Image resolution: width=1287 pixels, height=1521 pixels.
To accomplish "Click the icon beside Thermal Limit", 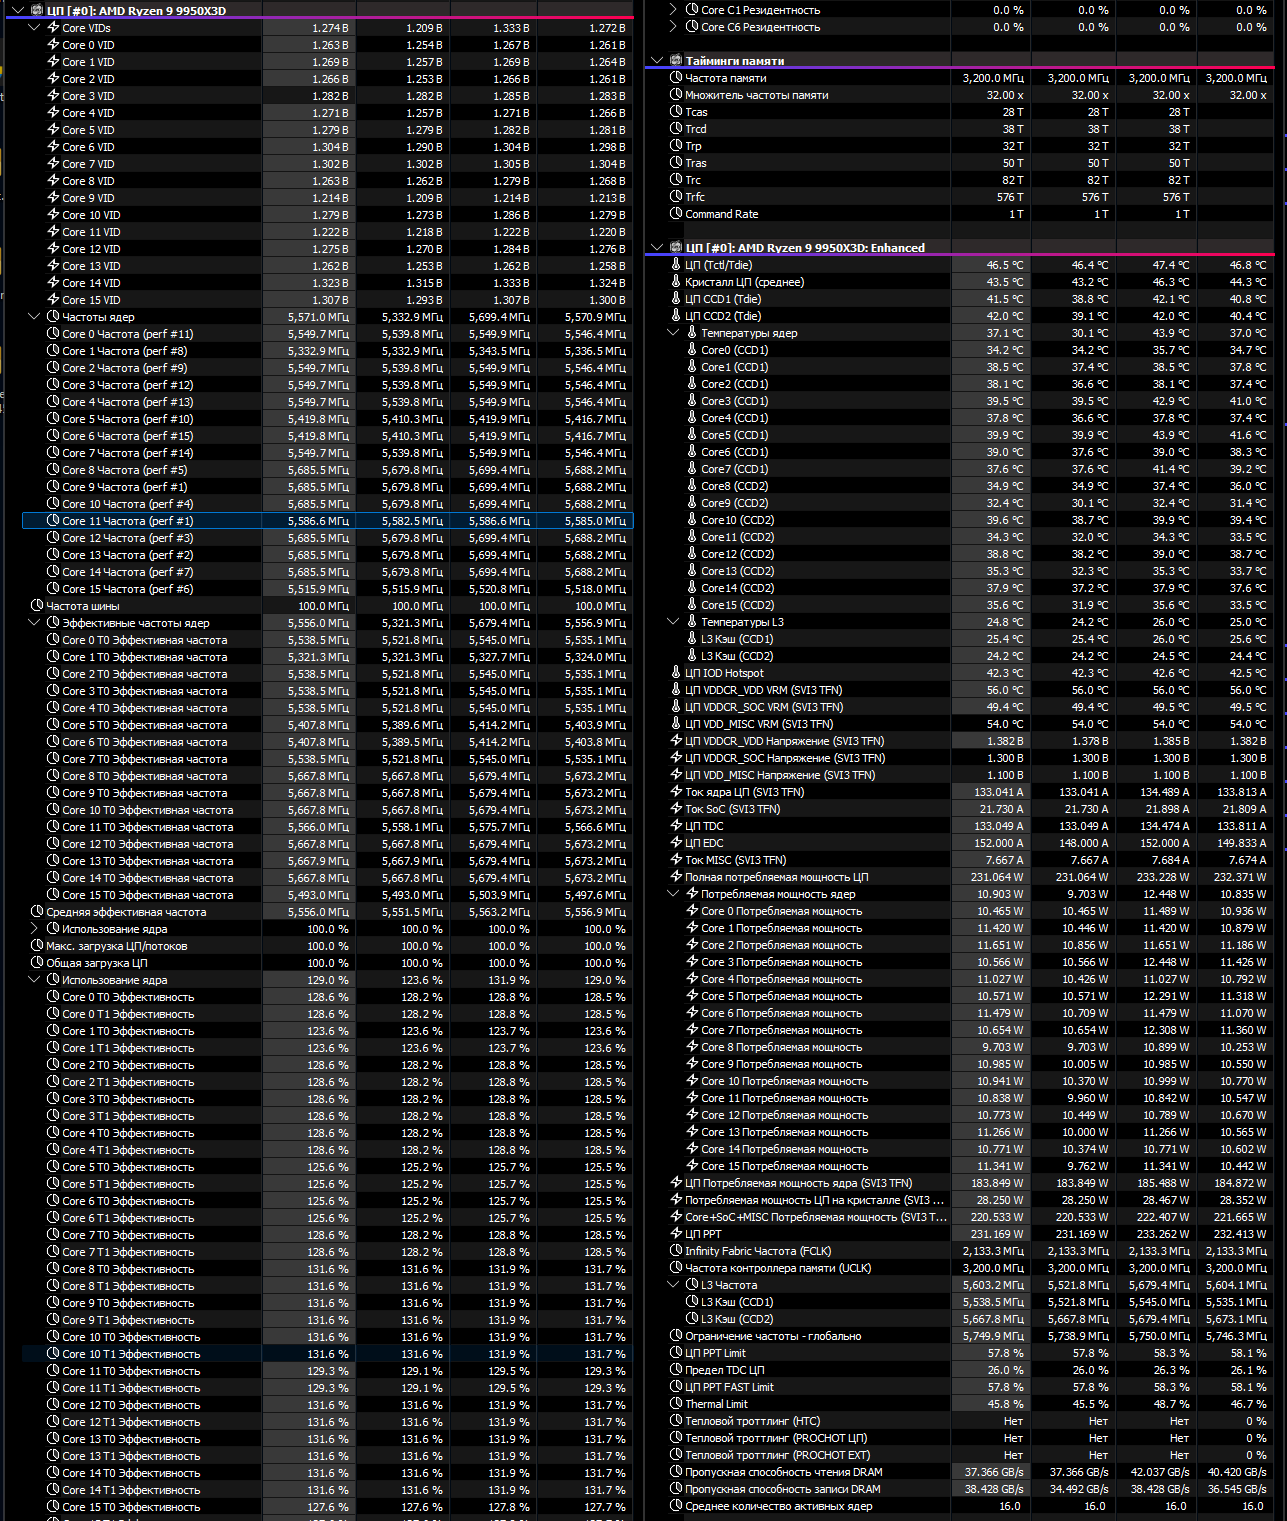I will pyautogui.click(x=676, y=1404).
